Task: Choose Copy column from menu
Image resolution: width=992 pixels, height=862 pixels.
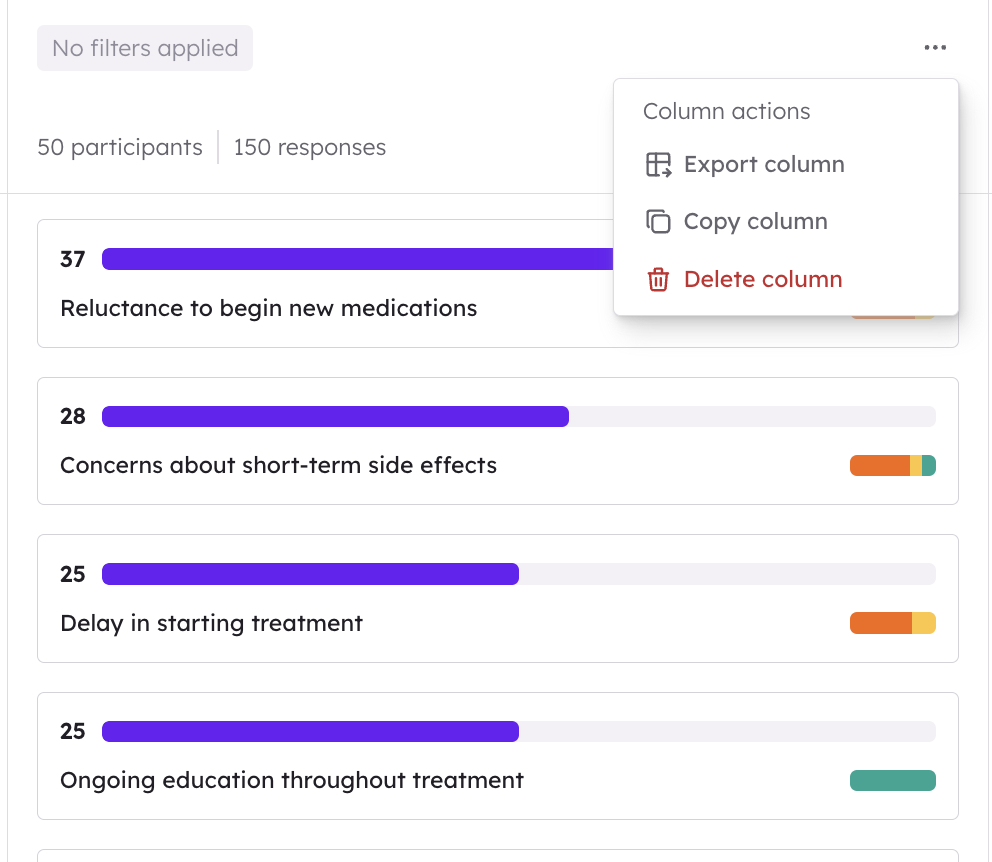Action: click(755, 222)
